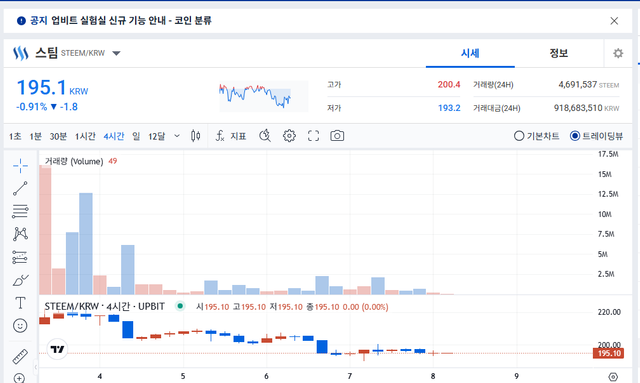Toggle fullscreen chart mode
Image resolution: width=640 pixels, height=383 pixels.
click(x=313, y=136)
